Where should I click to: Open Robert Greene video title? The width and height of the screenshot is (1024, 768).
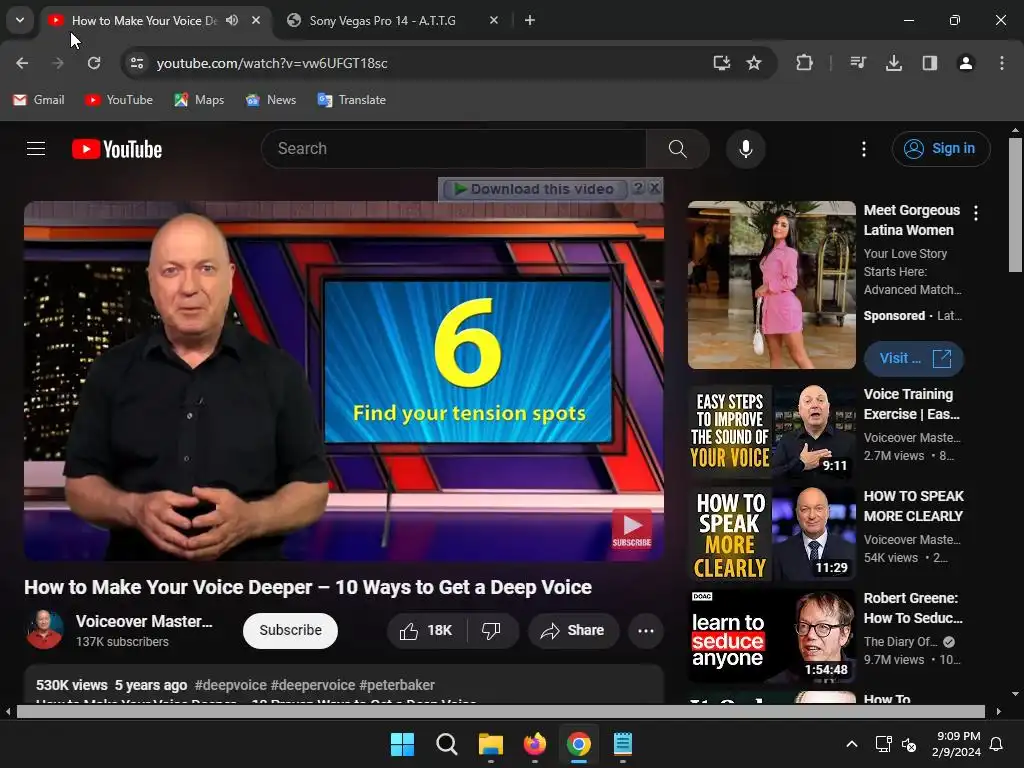click(912, 608)
